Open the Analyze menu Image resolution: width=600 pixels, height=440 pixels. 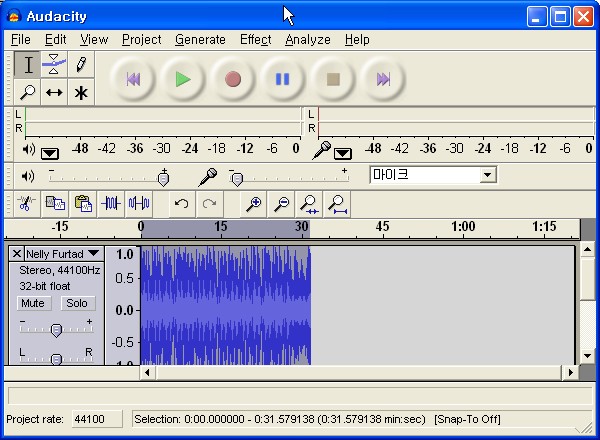tap(308, 39)
